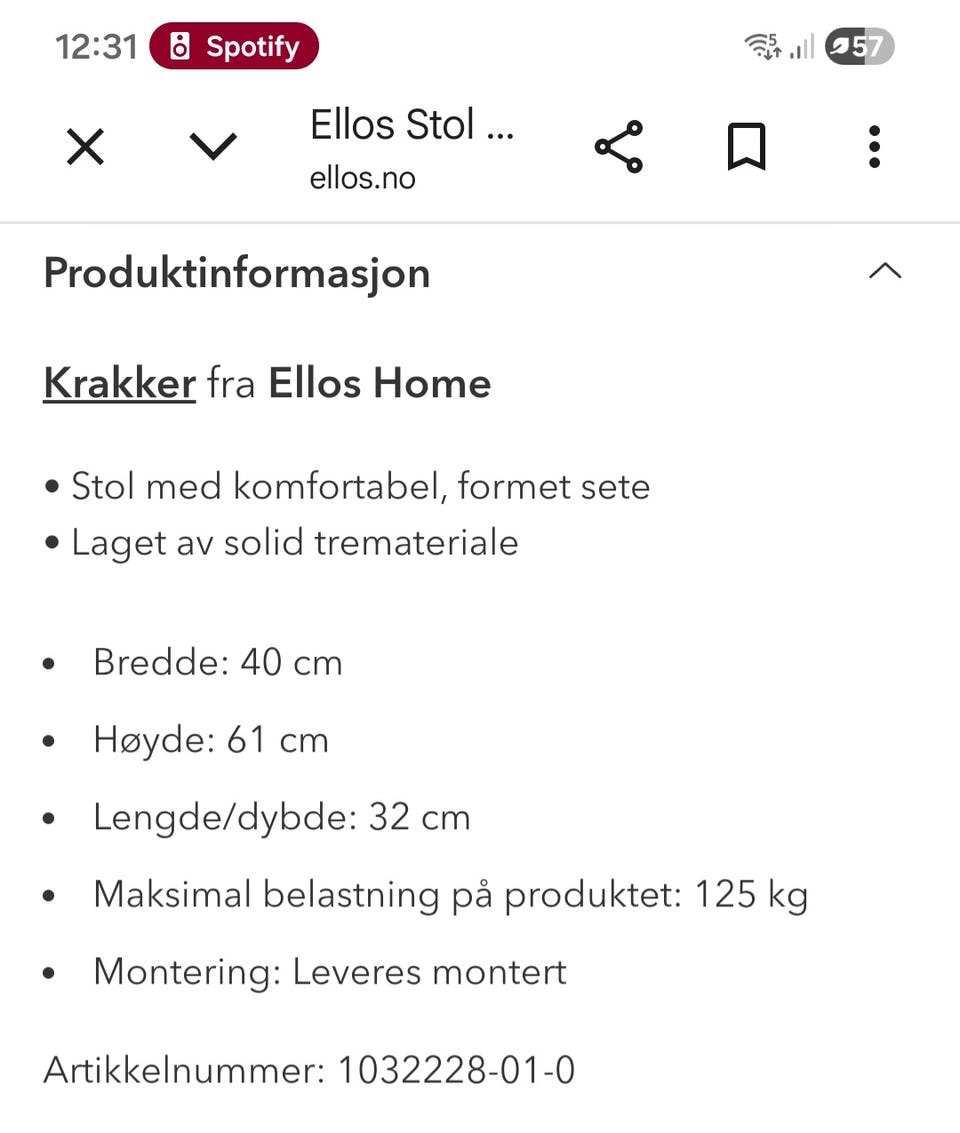Tap the ellos.no domain text

[x=363, y=178]
